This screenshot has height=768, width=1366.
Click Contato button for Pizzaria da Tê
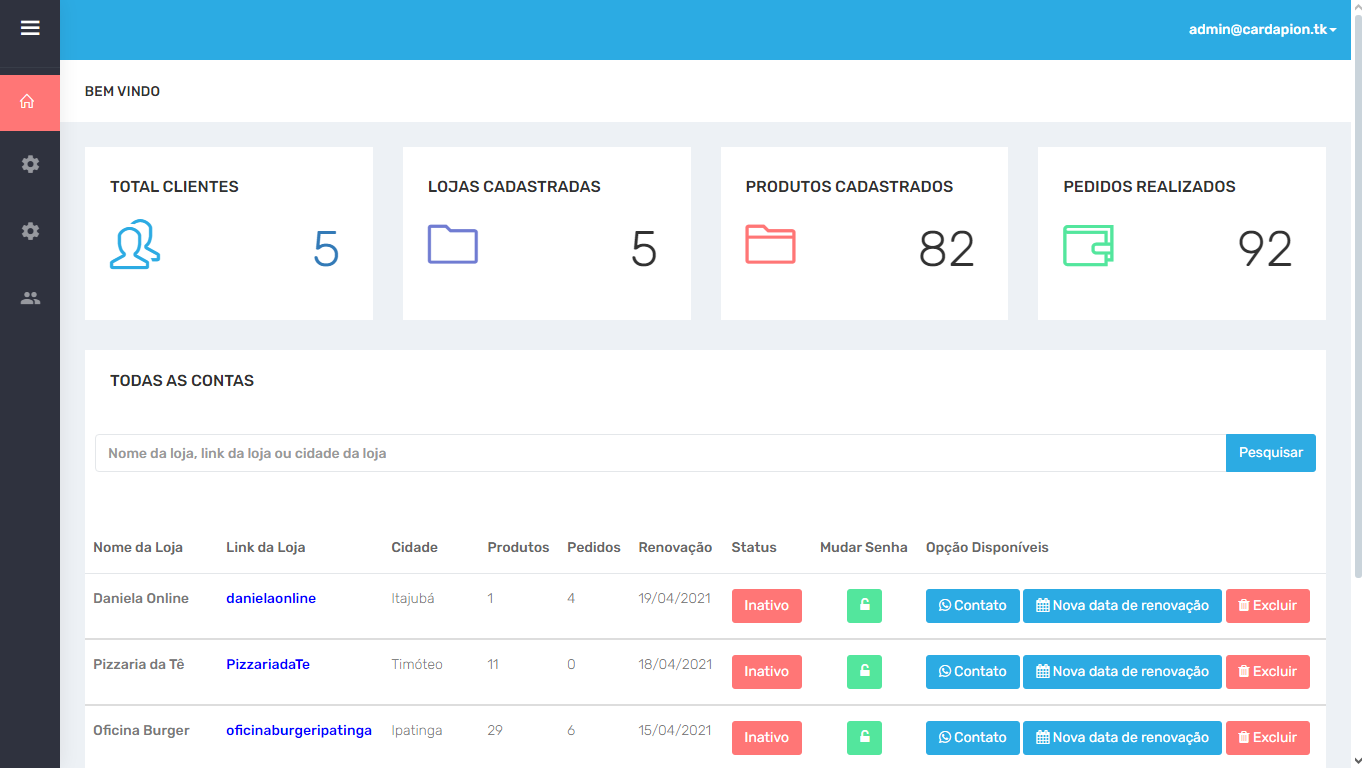(972, 672)
